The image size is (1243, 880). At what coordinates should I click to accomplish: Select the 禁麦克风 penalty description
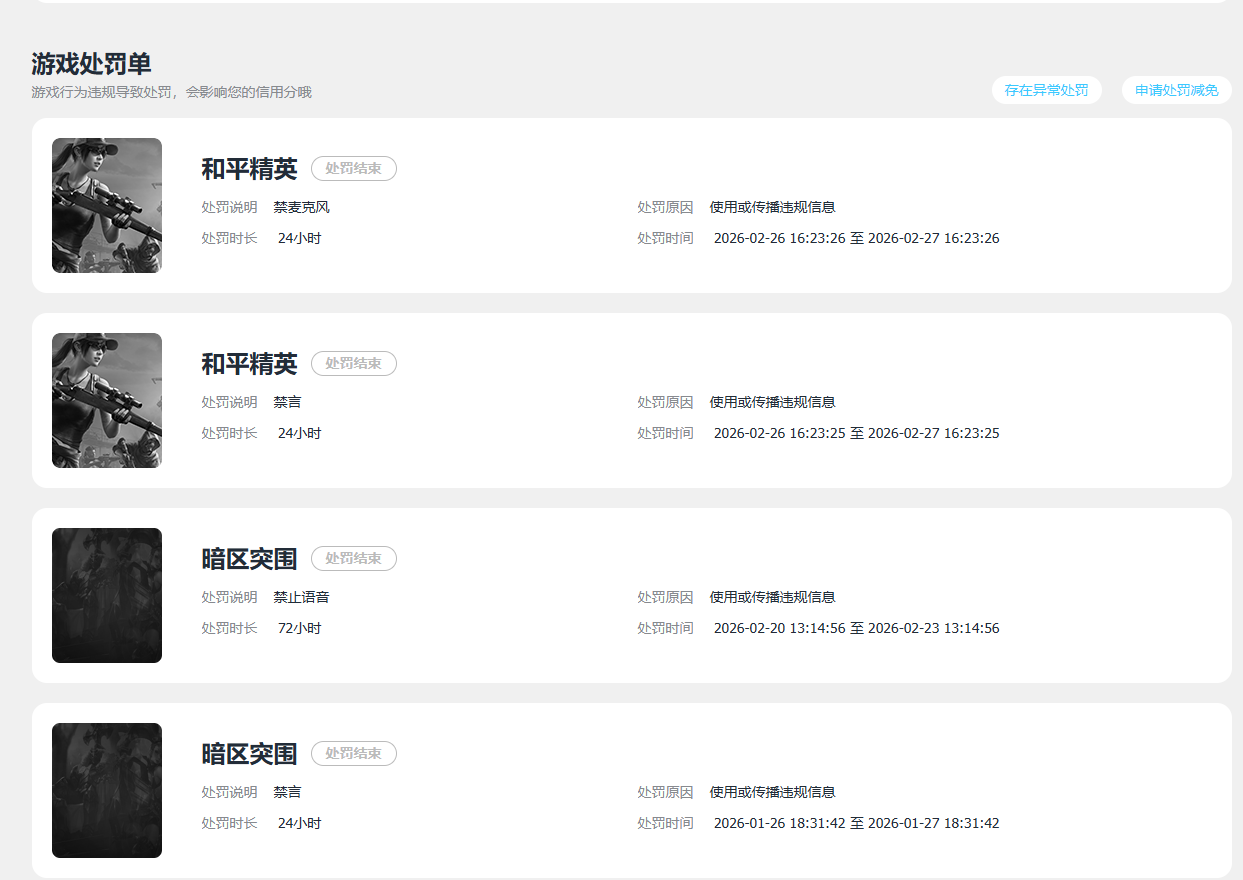pos(302,208)
